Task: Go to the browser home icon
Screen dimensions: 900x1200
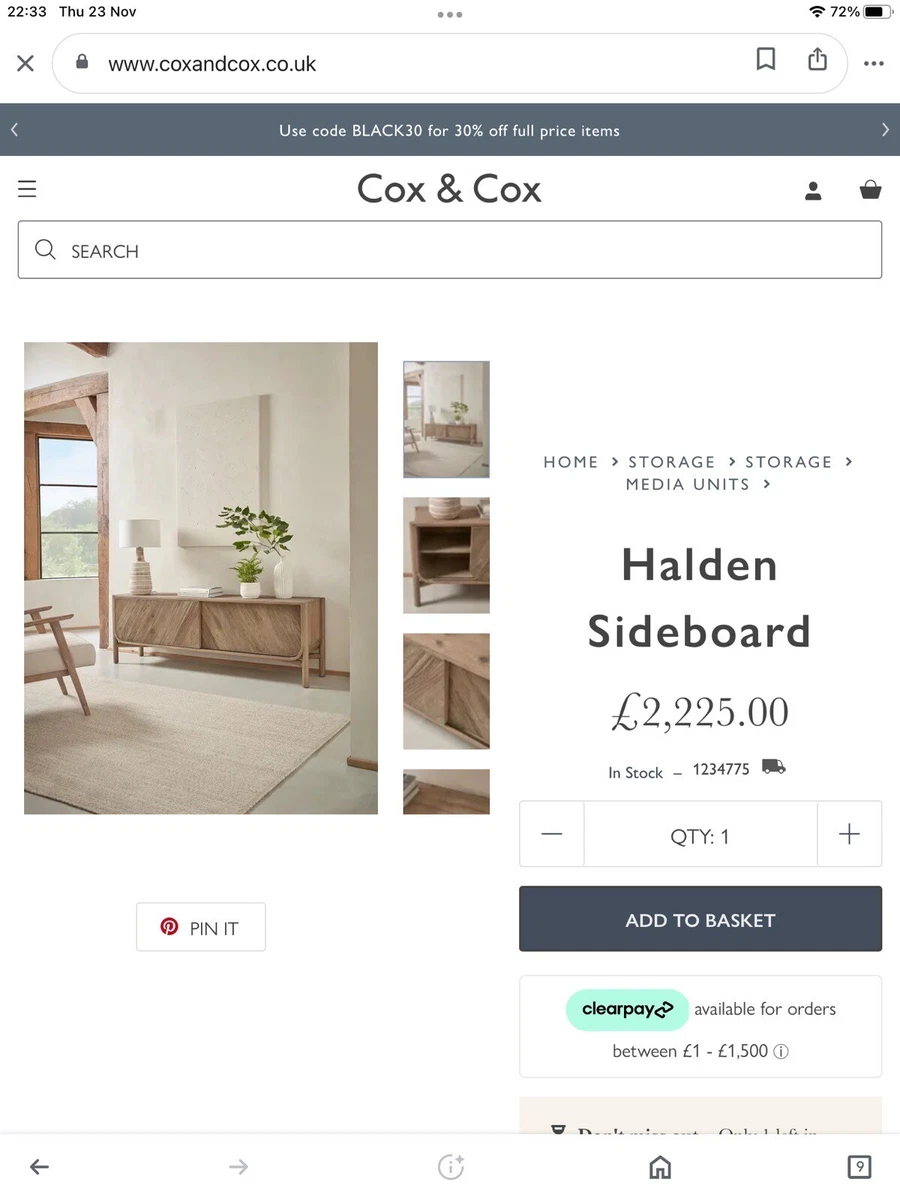Action: click(660, 1166)
